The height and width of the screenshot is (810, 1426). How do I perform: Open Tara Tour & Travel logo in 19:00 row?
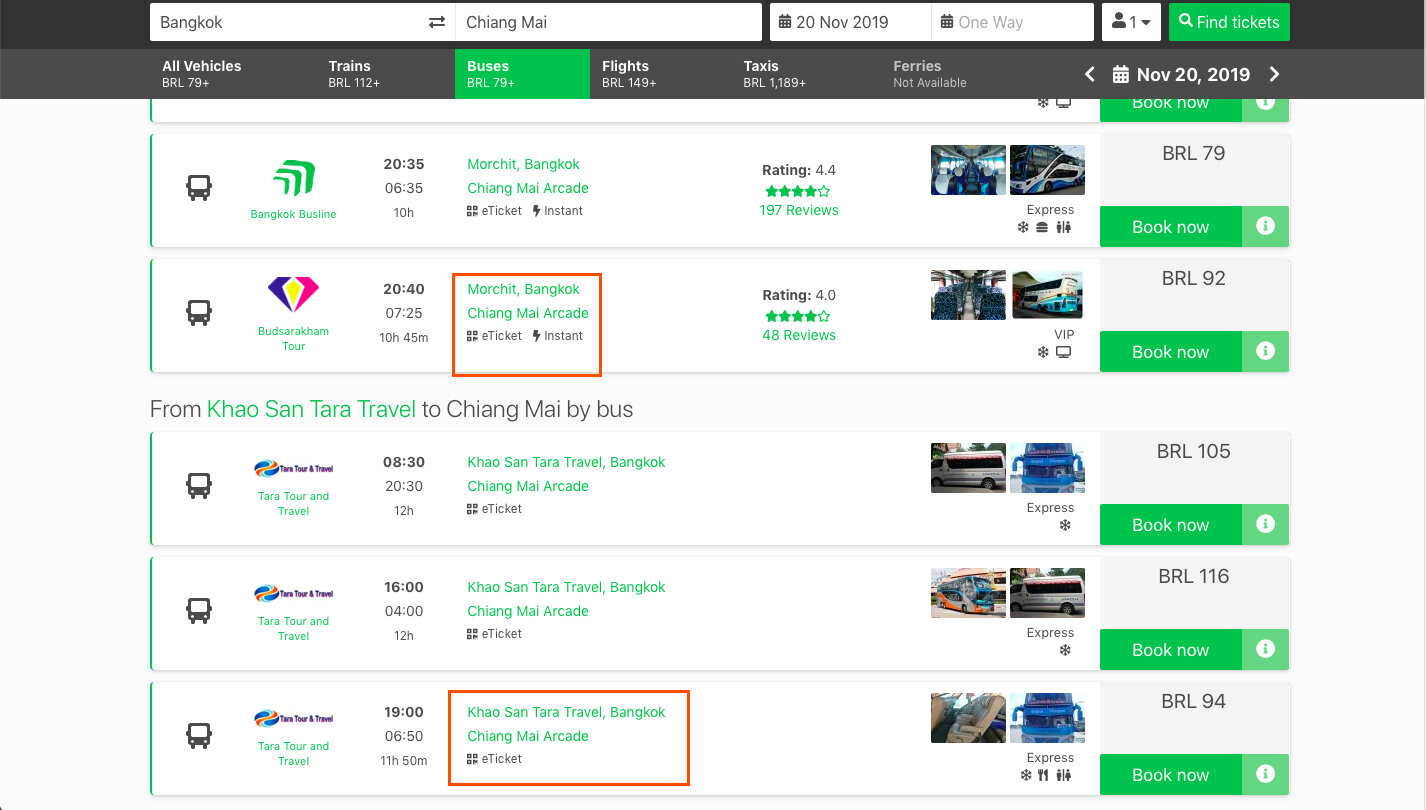pos(293,718)
